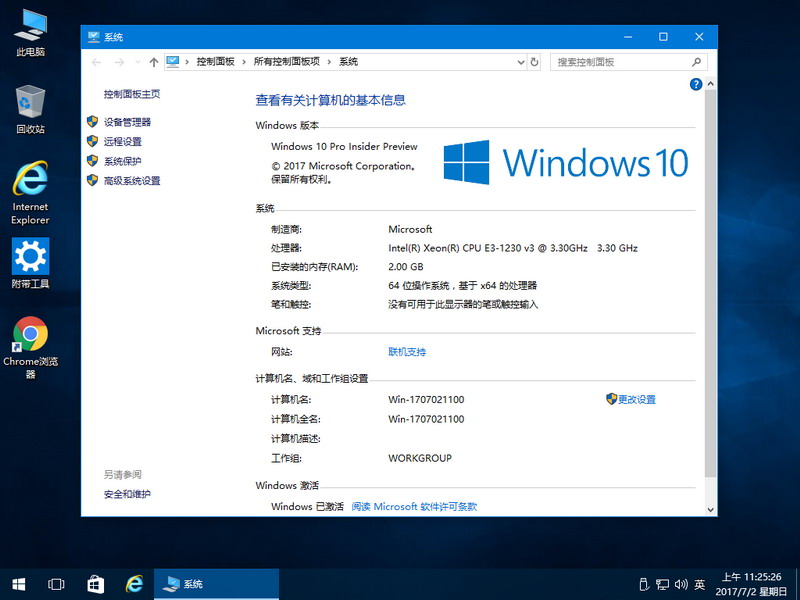This screenshot has width=800, height=600.
Task: Click the help question mark icon
Action: (696, 84)
